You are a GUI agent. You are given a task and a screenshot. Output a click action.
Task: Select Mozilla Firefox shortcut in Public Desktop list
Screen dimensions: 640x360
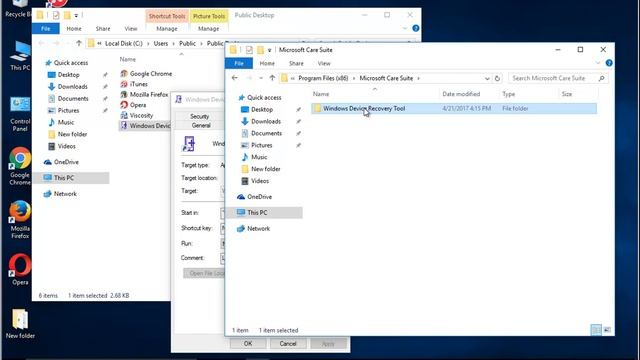144,94
